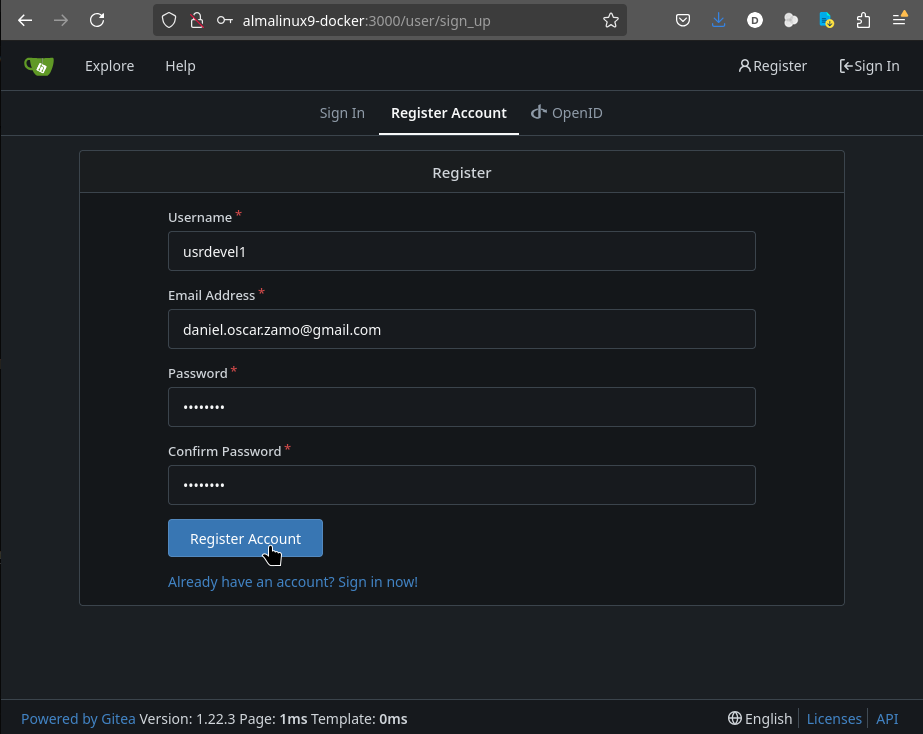Open Firefox downloads panel

point(718,20)
